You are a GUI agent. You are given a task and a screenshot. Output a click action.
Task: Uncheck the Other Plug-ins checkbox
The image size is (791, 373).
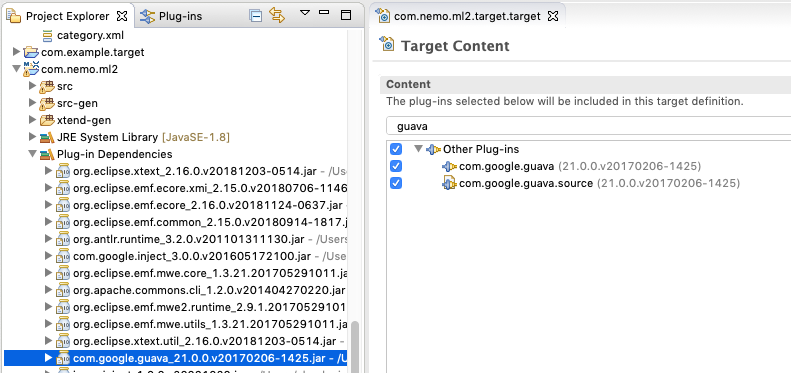point(396,149)
